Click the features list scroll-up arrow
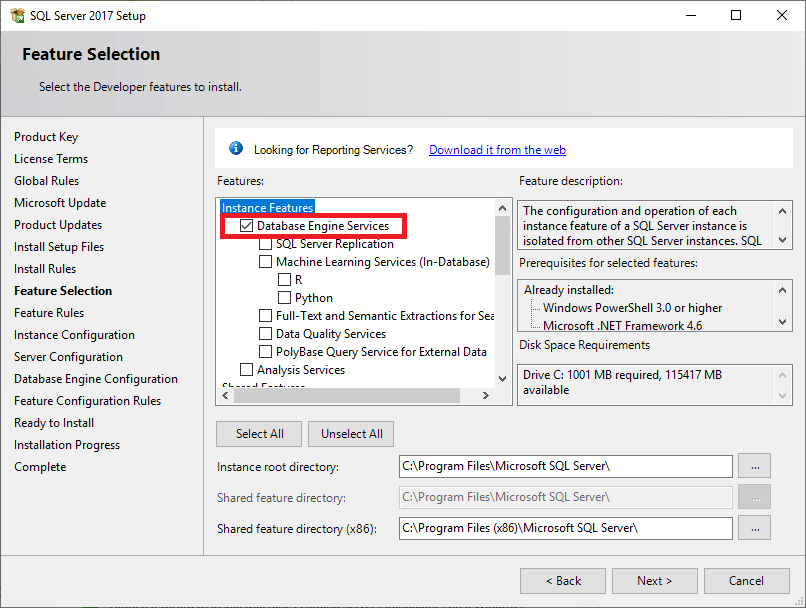This screenshot has height=608, width=806. point(503,208)
